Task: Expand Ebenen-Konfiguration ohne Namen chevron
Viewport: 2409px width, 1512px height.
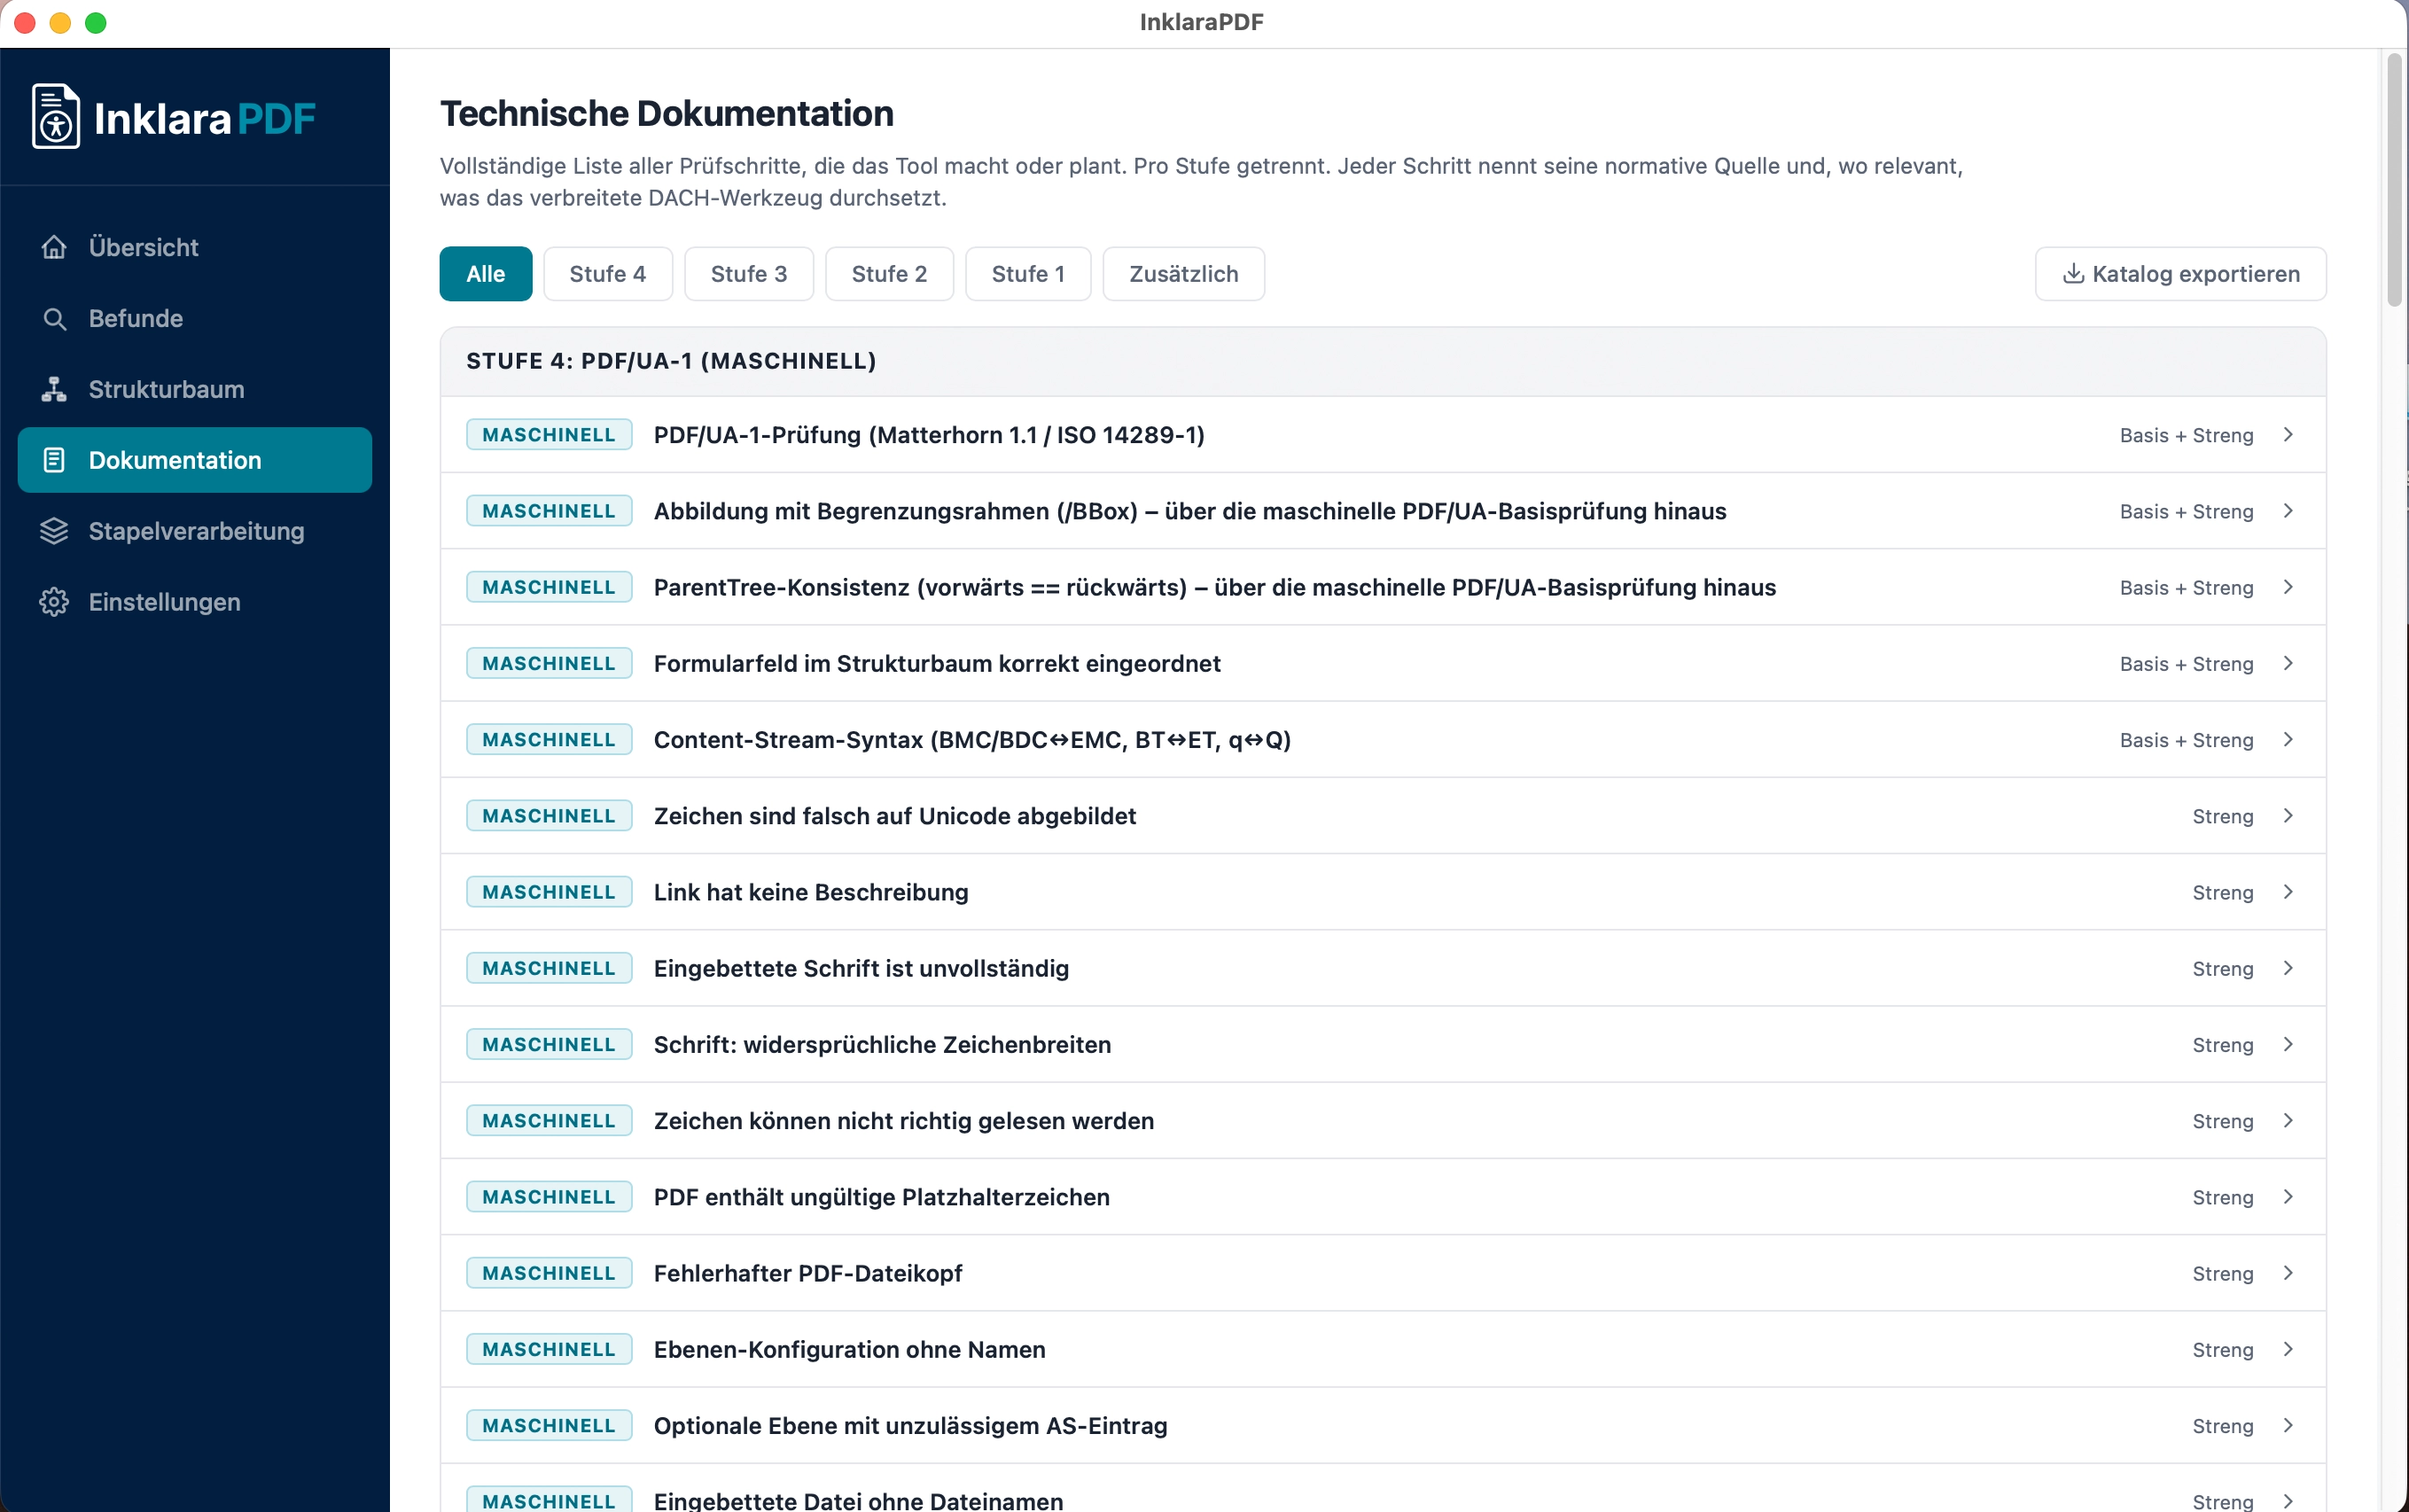Action: click(2288, 1349)
